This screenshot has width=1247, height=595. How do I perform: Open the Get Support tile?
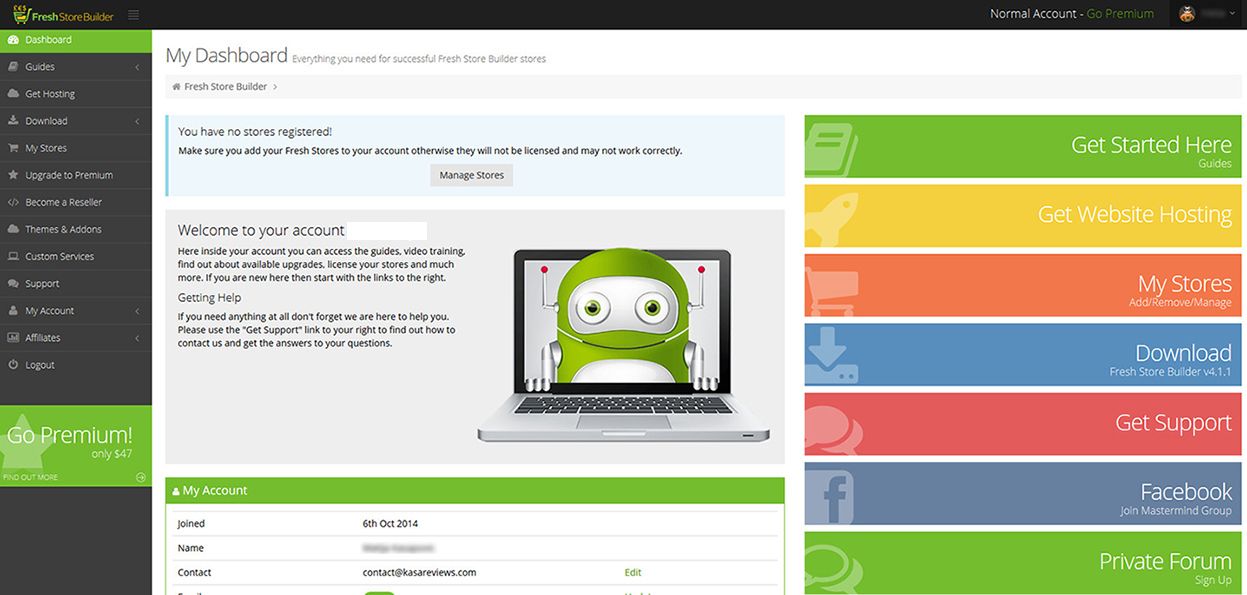point(1023,424)
